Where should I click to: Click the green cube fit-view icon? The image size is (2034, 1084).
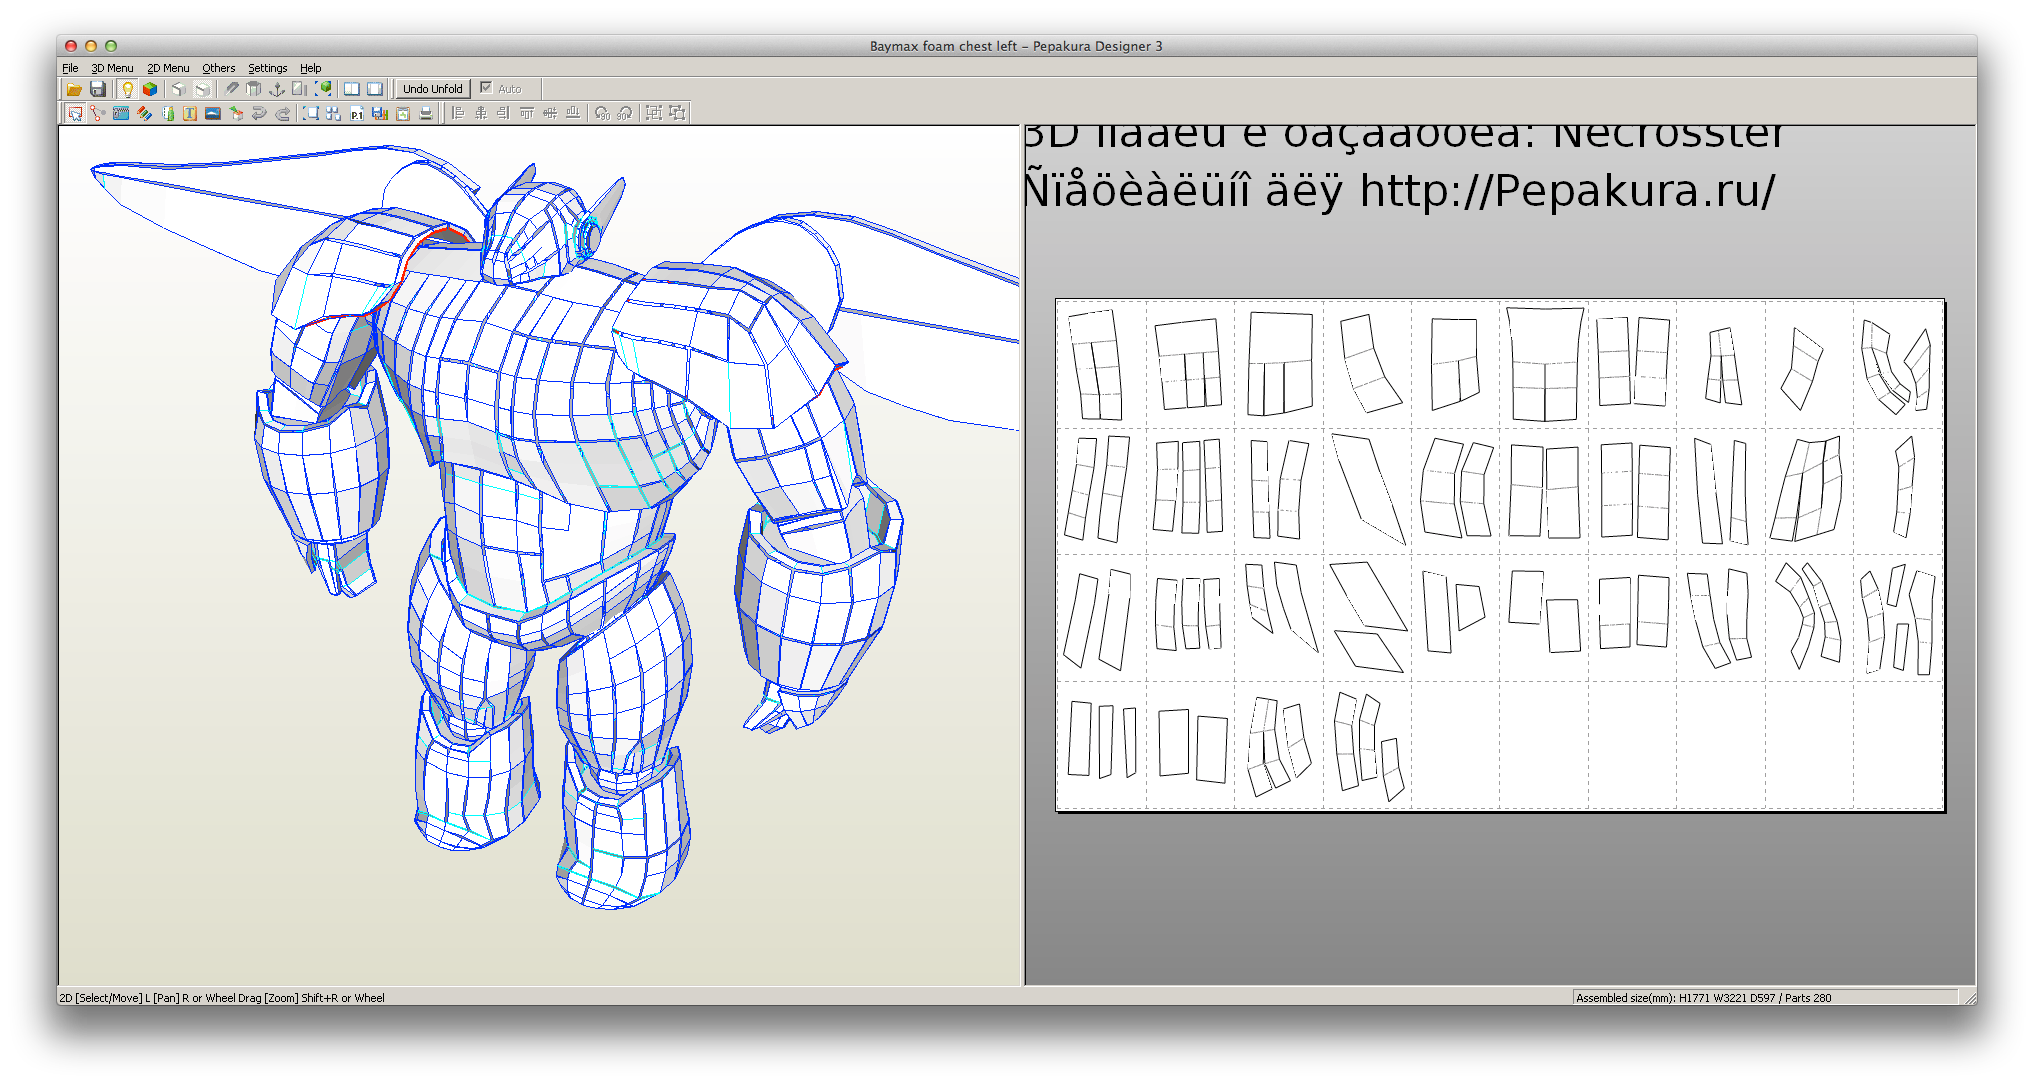pos(323,89)
